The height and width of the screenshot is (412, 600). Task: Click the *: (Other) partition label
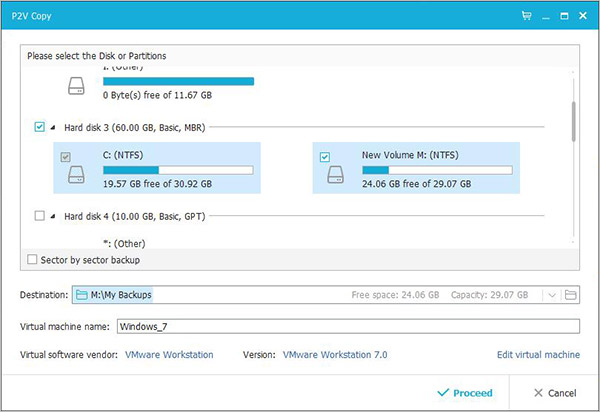click(x=124, y=244)
